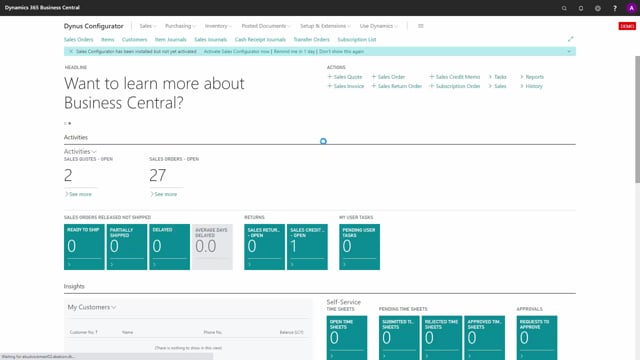The image size is (640, 360).
Task: Click Activate Sales Configurator now link
Action: (x=237, y=51)
